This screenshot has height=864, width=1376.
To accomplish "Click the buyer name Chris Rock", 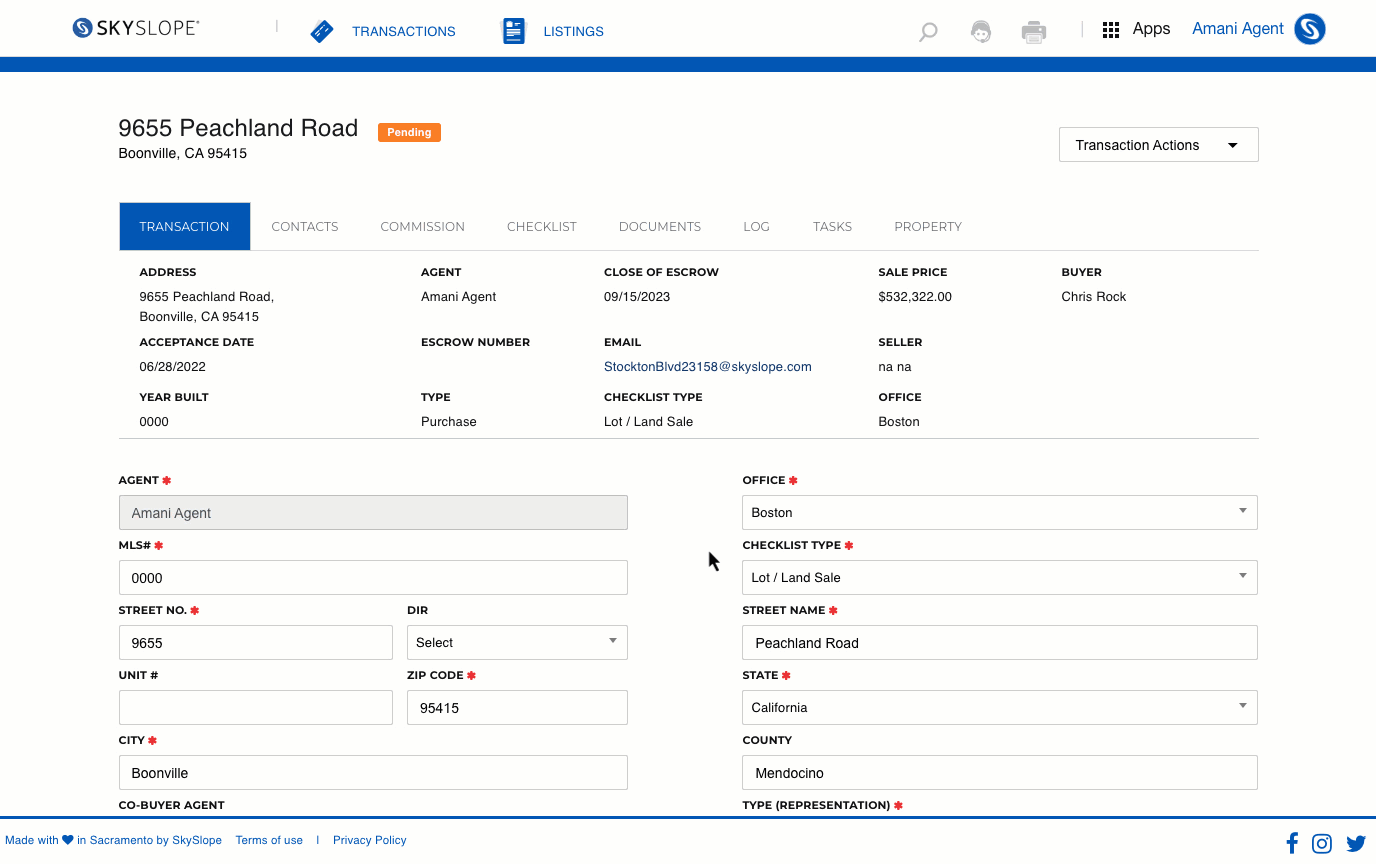I will point(1094,297).
